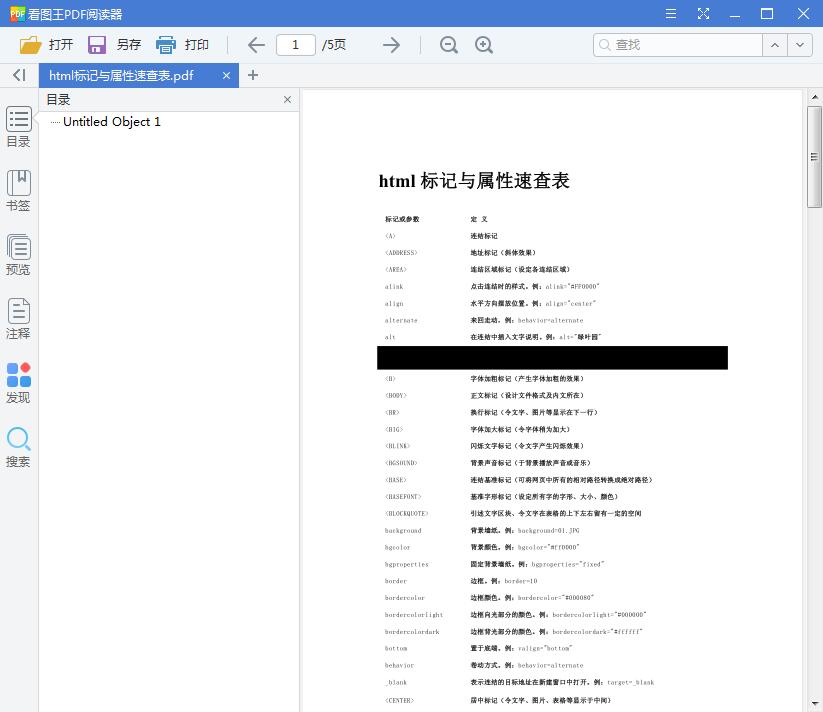This screenshot has height=712, width=823.
Task: Open the 发现 discover panel
Action: 18,380
